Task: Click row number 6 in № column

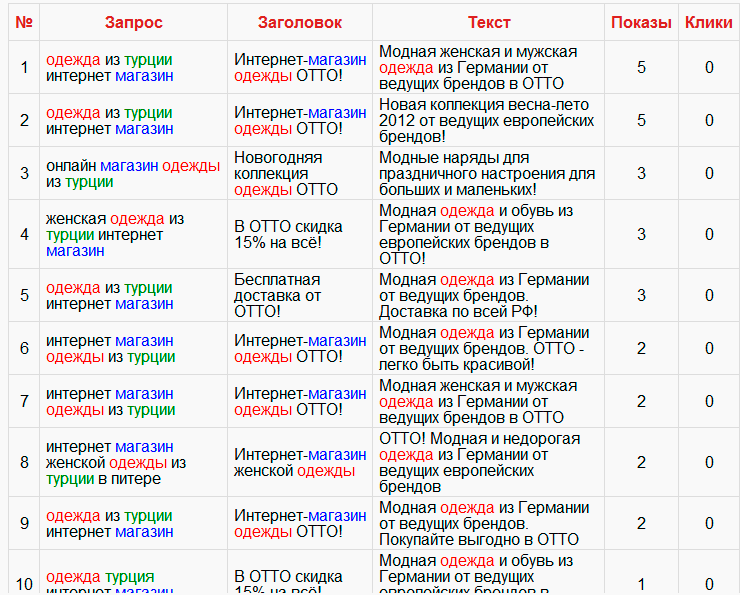Action: [24, 348]
